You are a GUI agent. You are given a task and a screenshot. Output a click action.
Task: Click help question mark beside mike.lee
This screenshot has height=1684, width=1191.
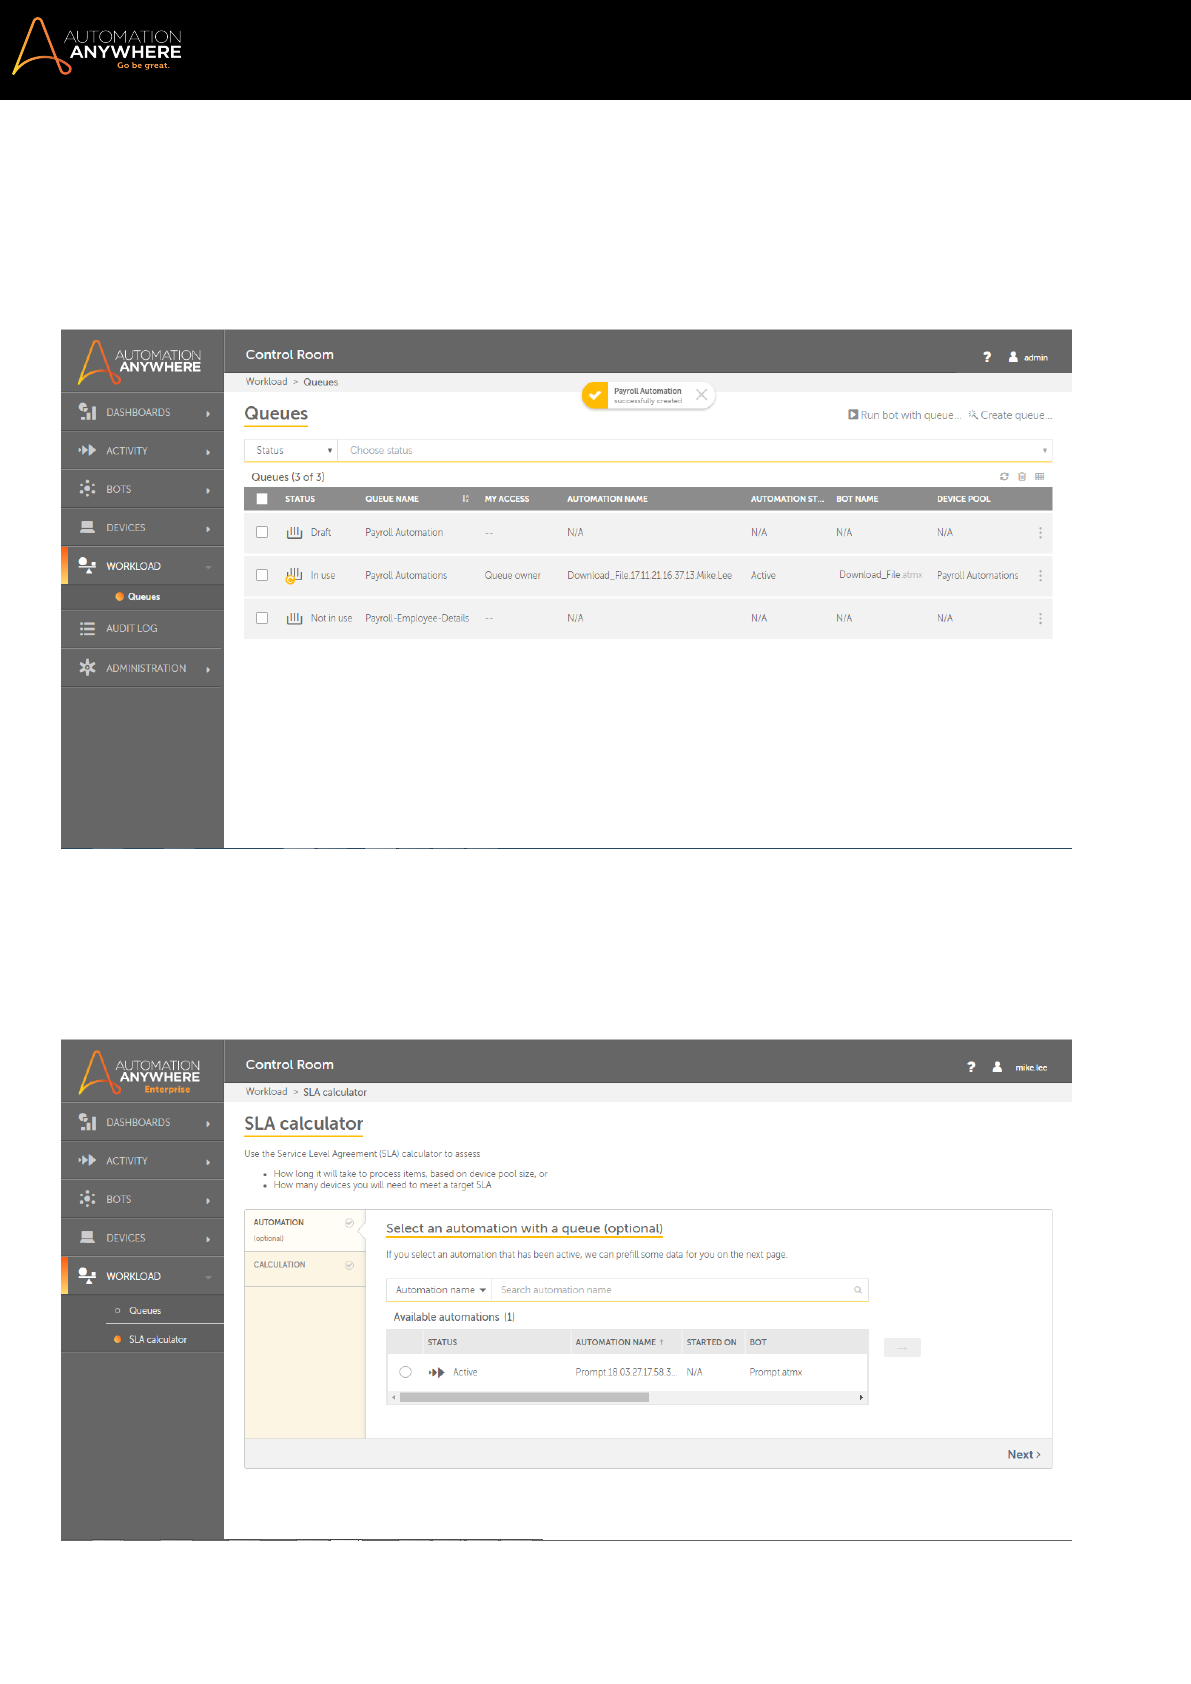pyautogui.click(x=971, y=1066)
